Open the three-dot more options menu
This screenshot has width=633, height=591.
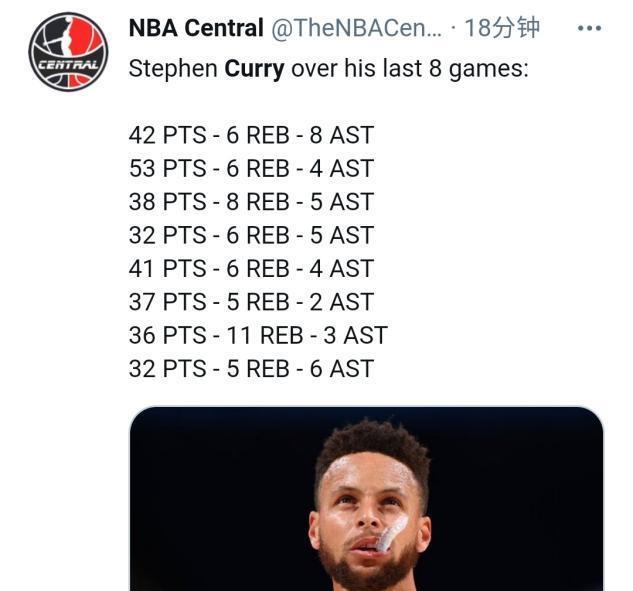tap(589, 28)
